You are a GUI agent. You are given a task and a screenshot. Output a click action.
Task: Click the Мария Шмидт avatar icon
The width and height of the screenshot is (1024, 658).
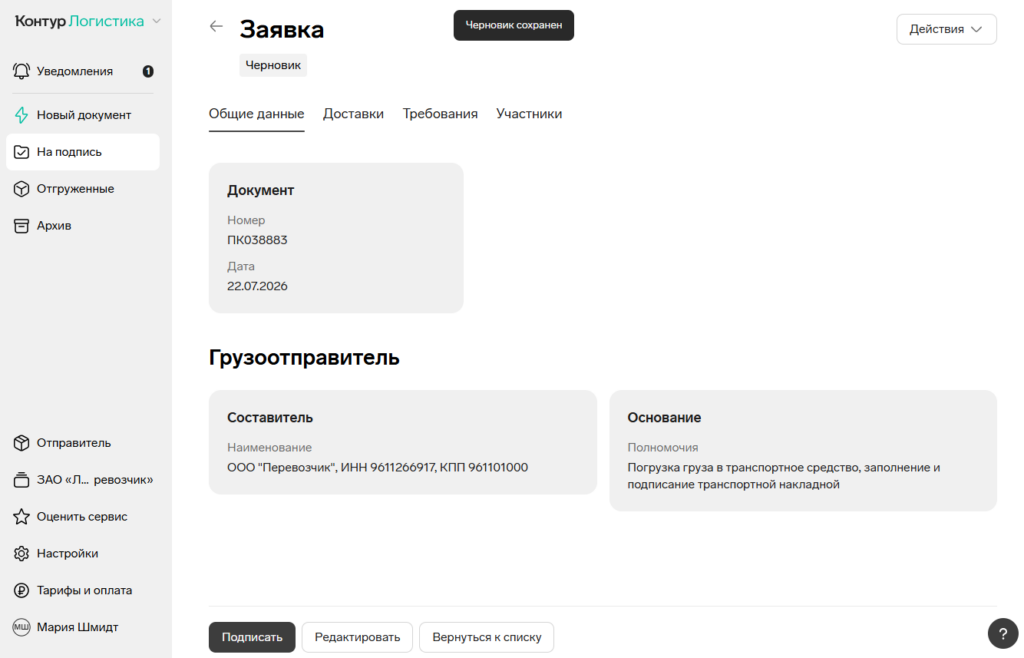pos(22,627)
